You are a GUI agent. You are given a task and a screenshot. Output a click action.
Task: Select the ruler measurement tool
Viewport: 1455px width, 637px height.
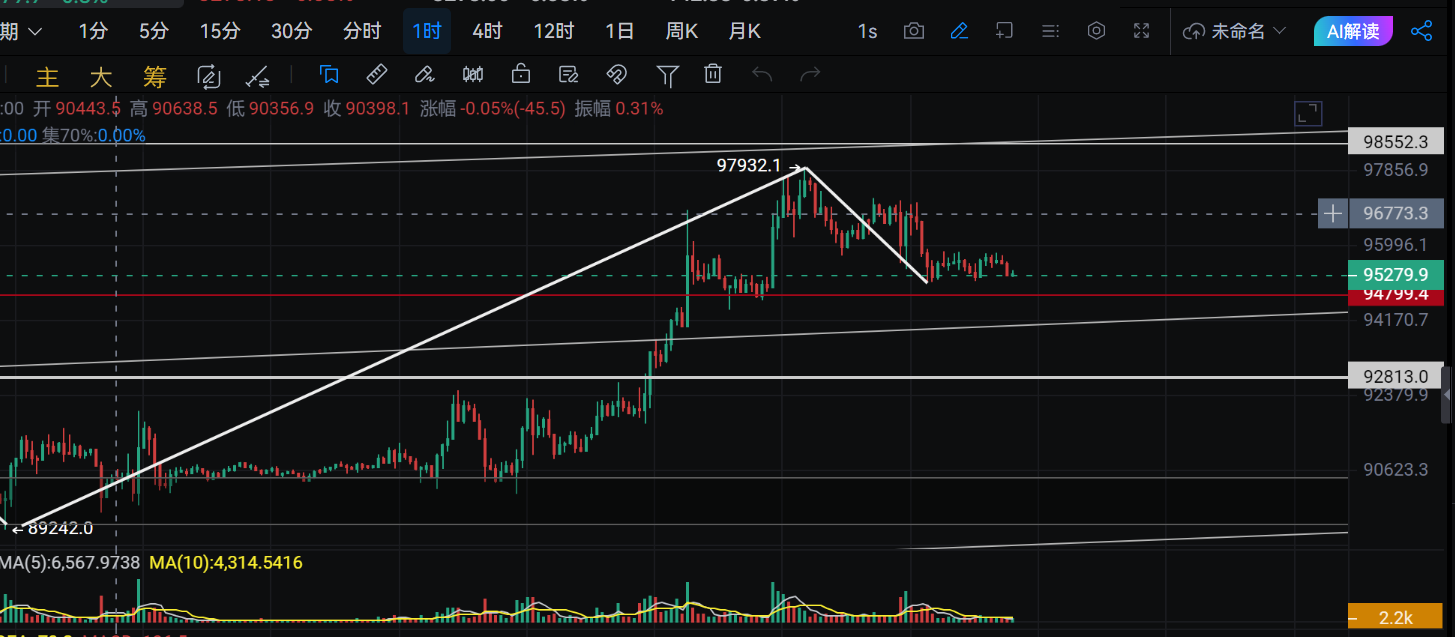click(376, 74)
